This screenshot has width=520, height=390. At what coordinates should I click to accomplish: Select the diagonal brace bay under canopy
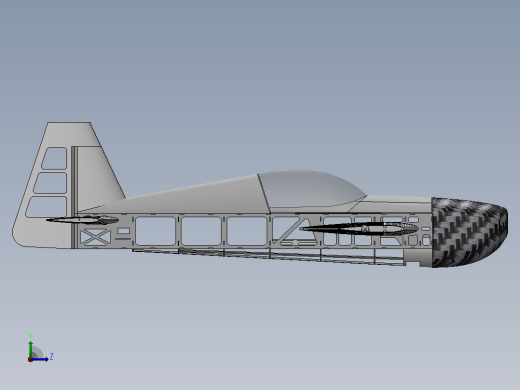point(295,231)
